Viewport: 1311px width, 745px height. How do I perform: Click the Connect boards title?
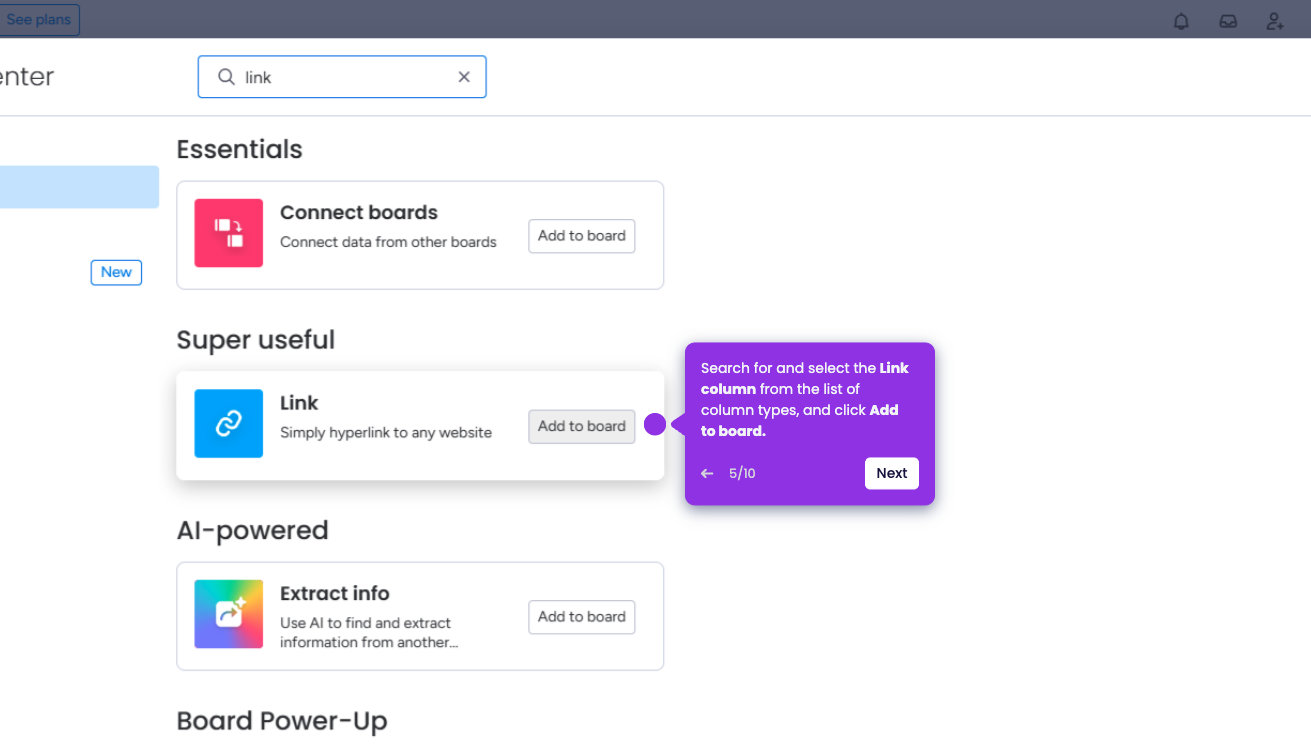pyautogui.click(x=359, y=213)
